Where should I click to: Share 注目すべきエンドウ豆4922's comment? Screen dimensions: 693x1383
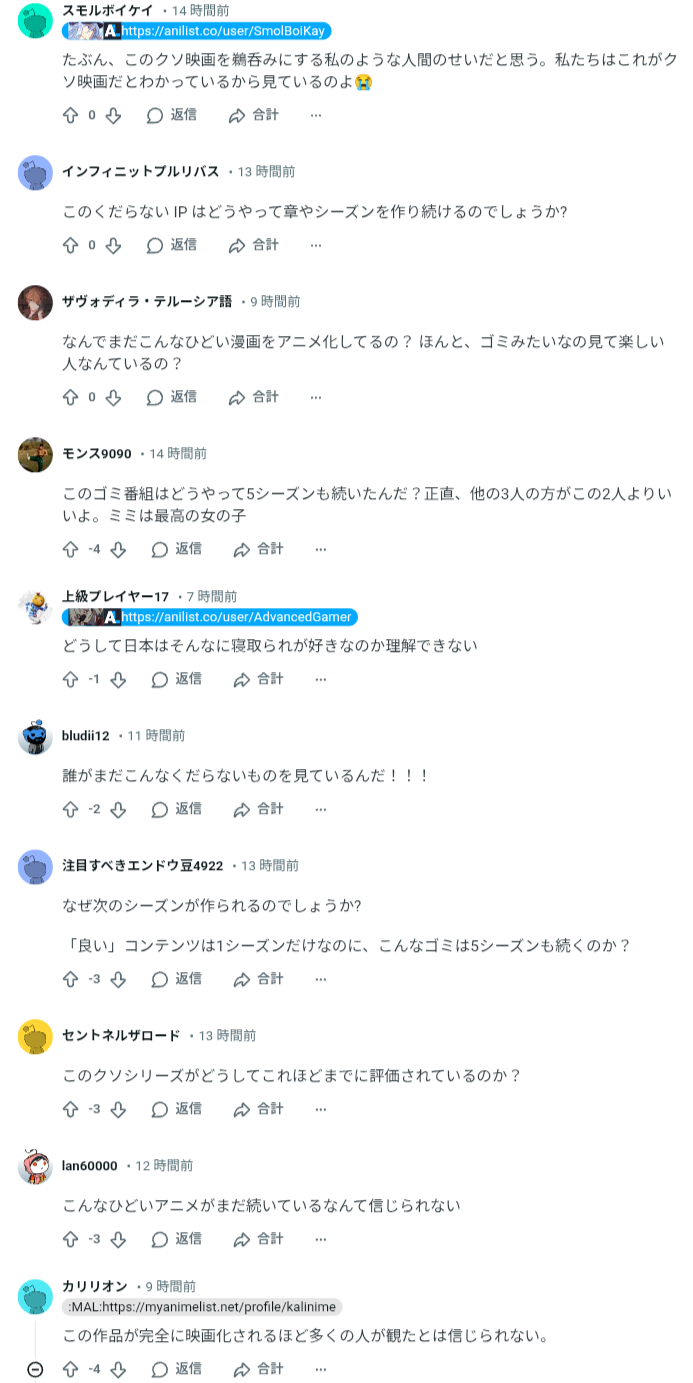[259, 979]
